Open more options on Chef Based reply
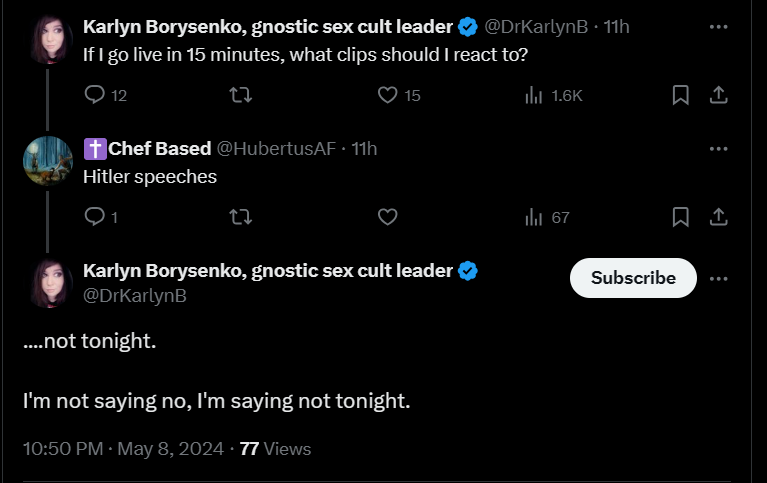Viewport: 767px width, 483px height. point(719,149)
